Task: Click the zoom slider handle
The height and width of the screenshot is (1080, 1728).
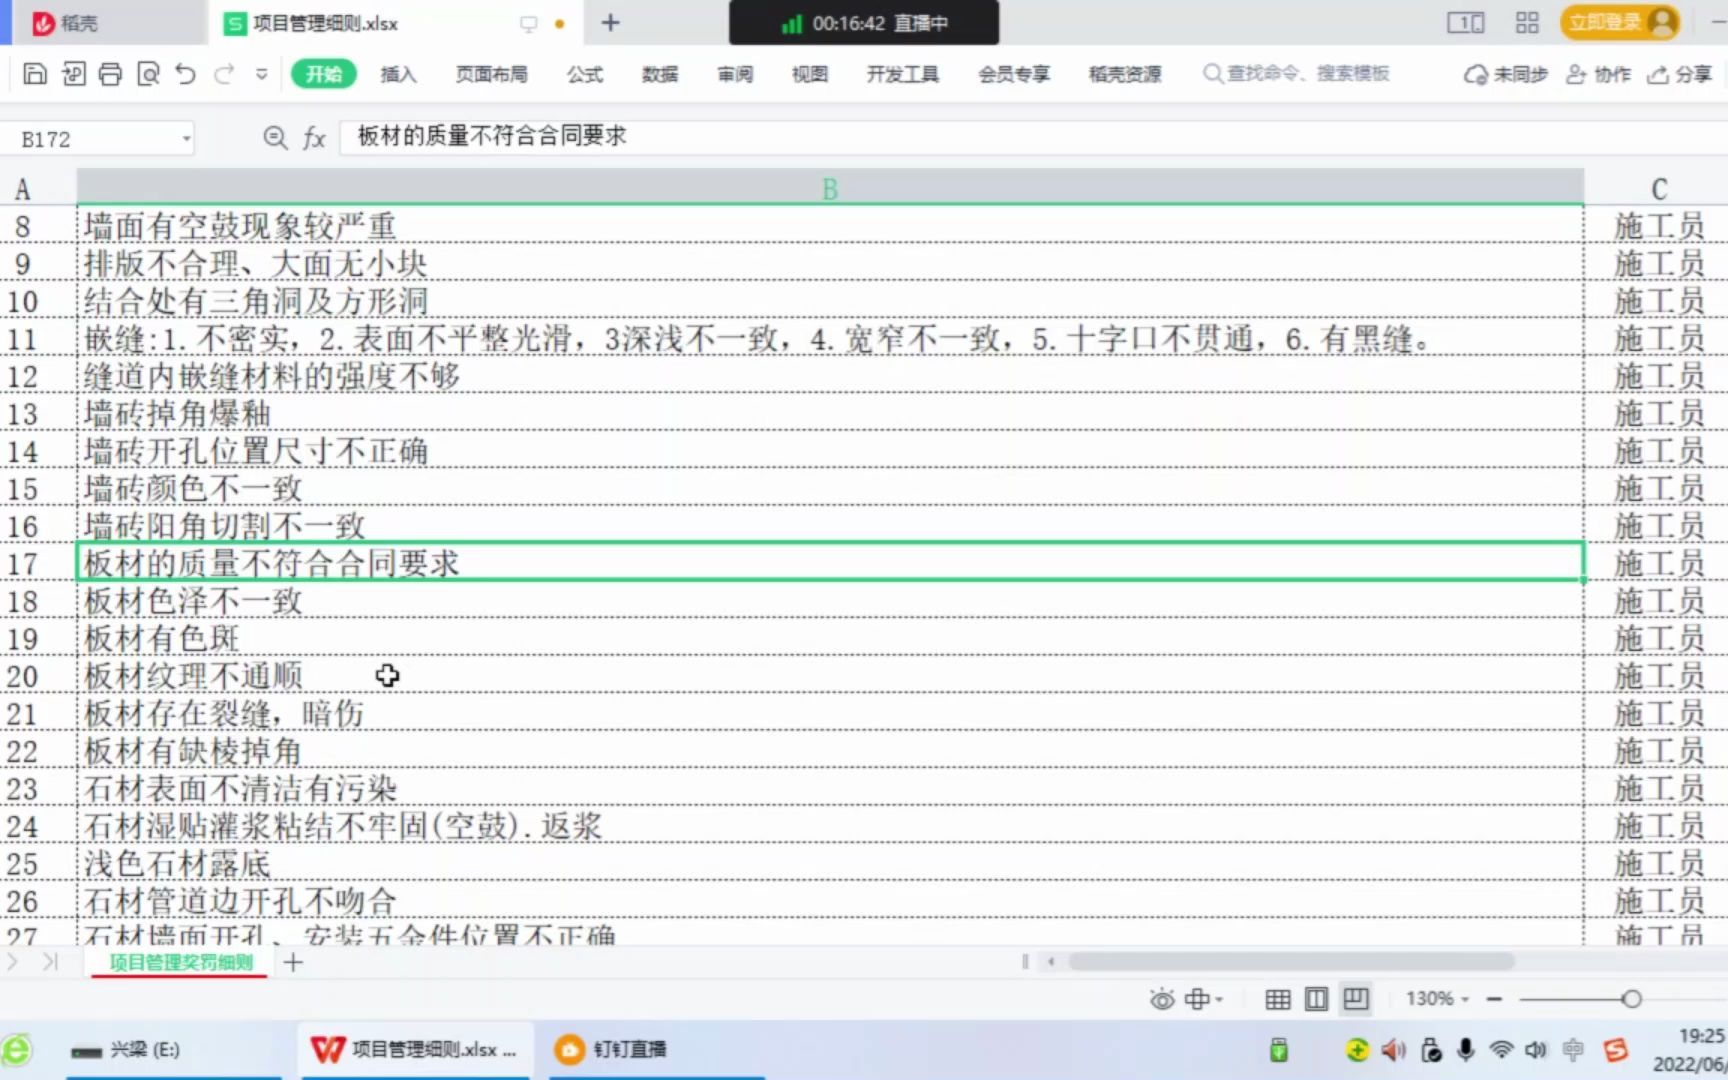Action: click(x=1632, y=998)
